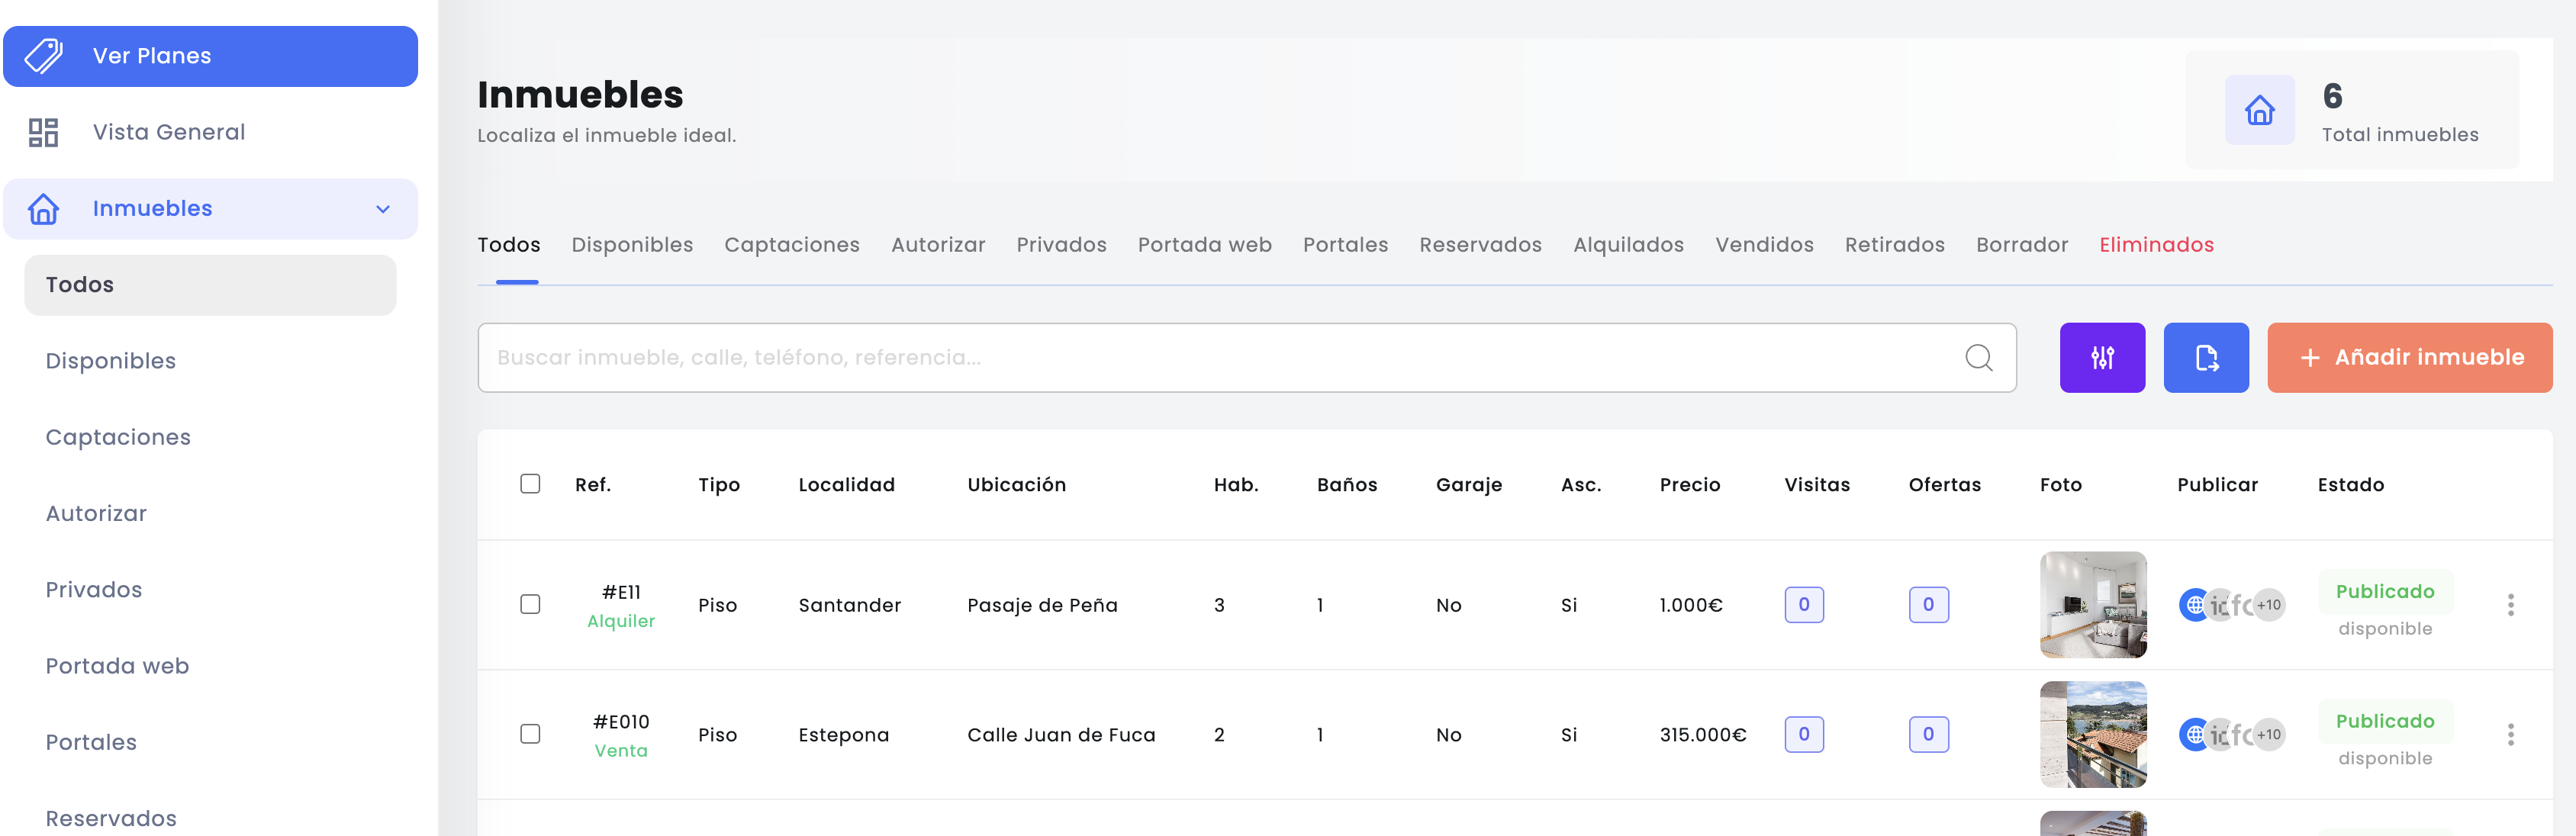Toggle the select-all checkbox in table header

point(530,484)
